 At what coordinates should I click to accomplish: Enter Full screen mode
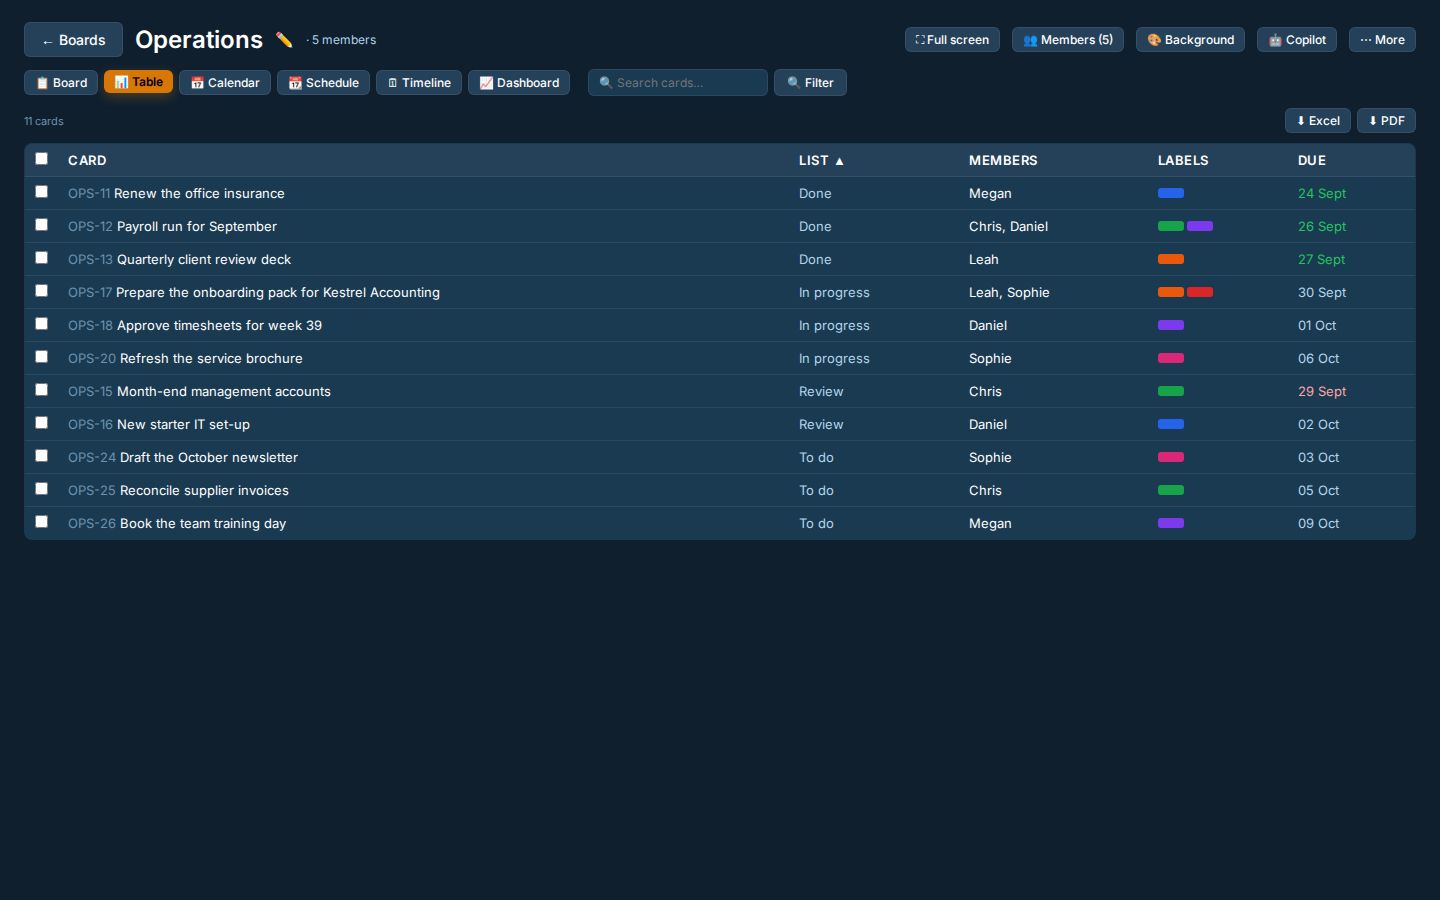pyautogui.click(x=952, y=40)
